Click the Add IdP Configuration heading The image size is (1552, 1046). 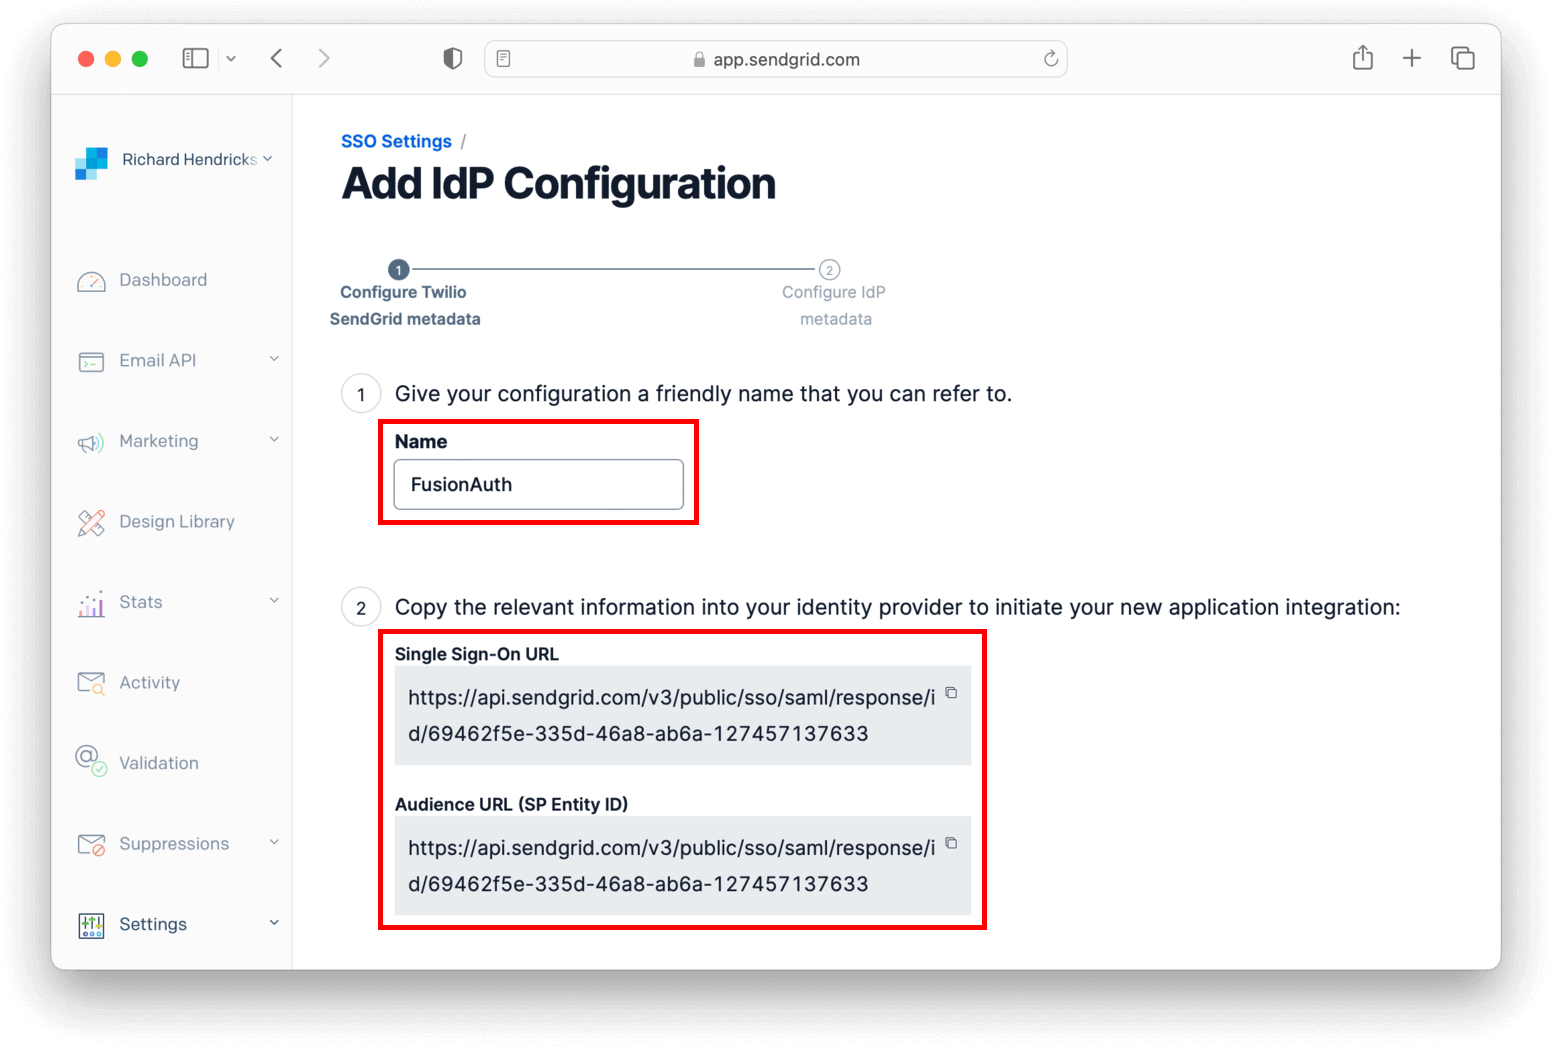[558, 184]
